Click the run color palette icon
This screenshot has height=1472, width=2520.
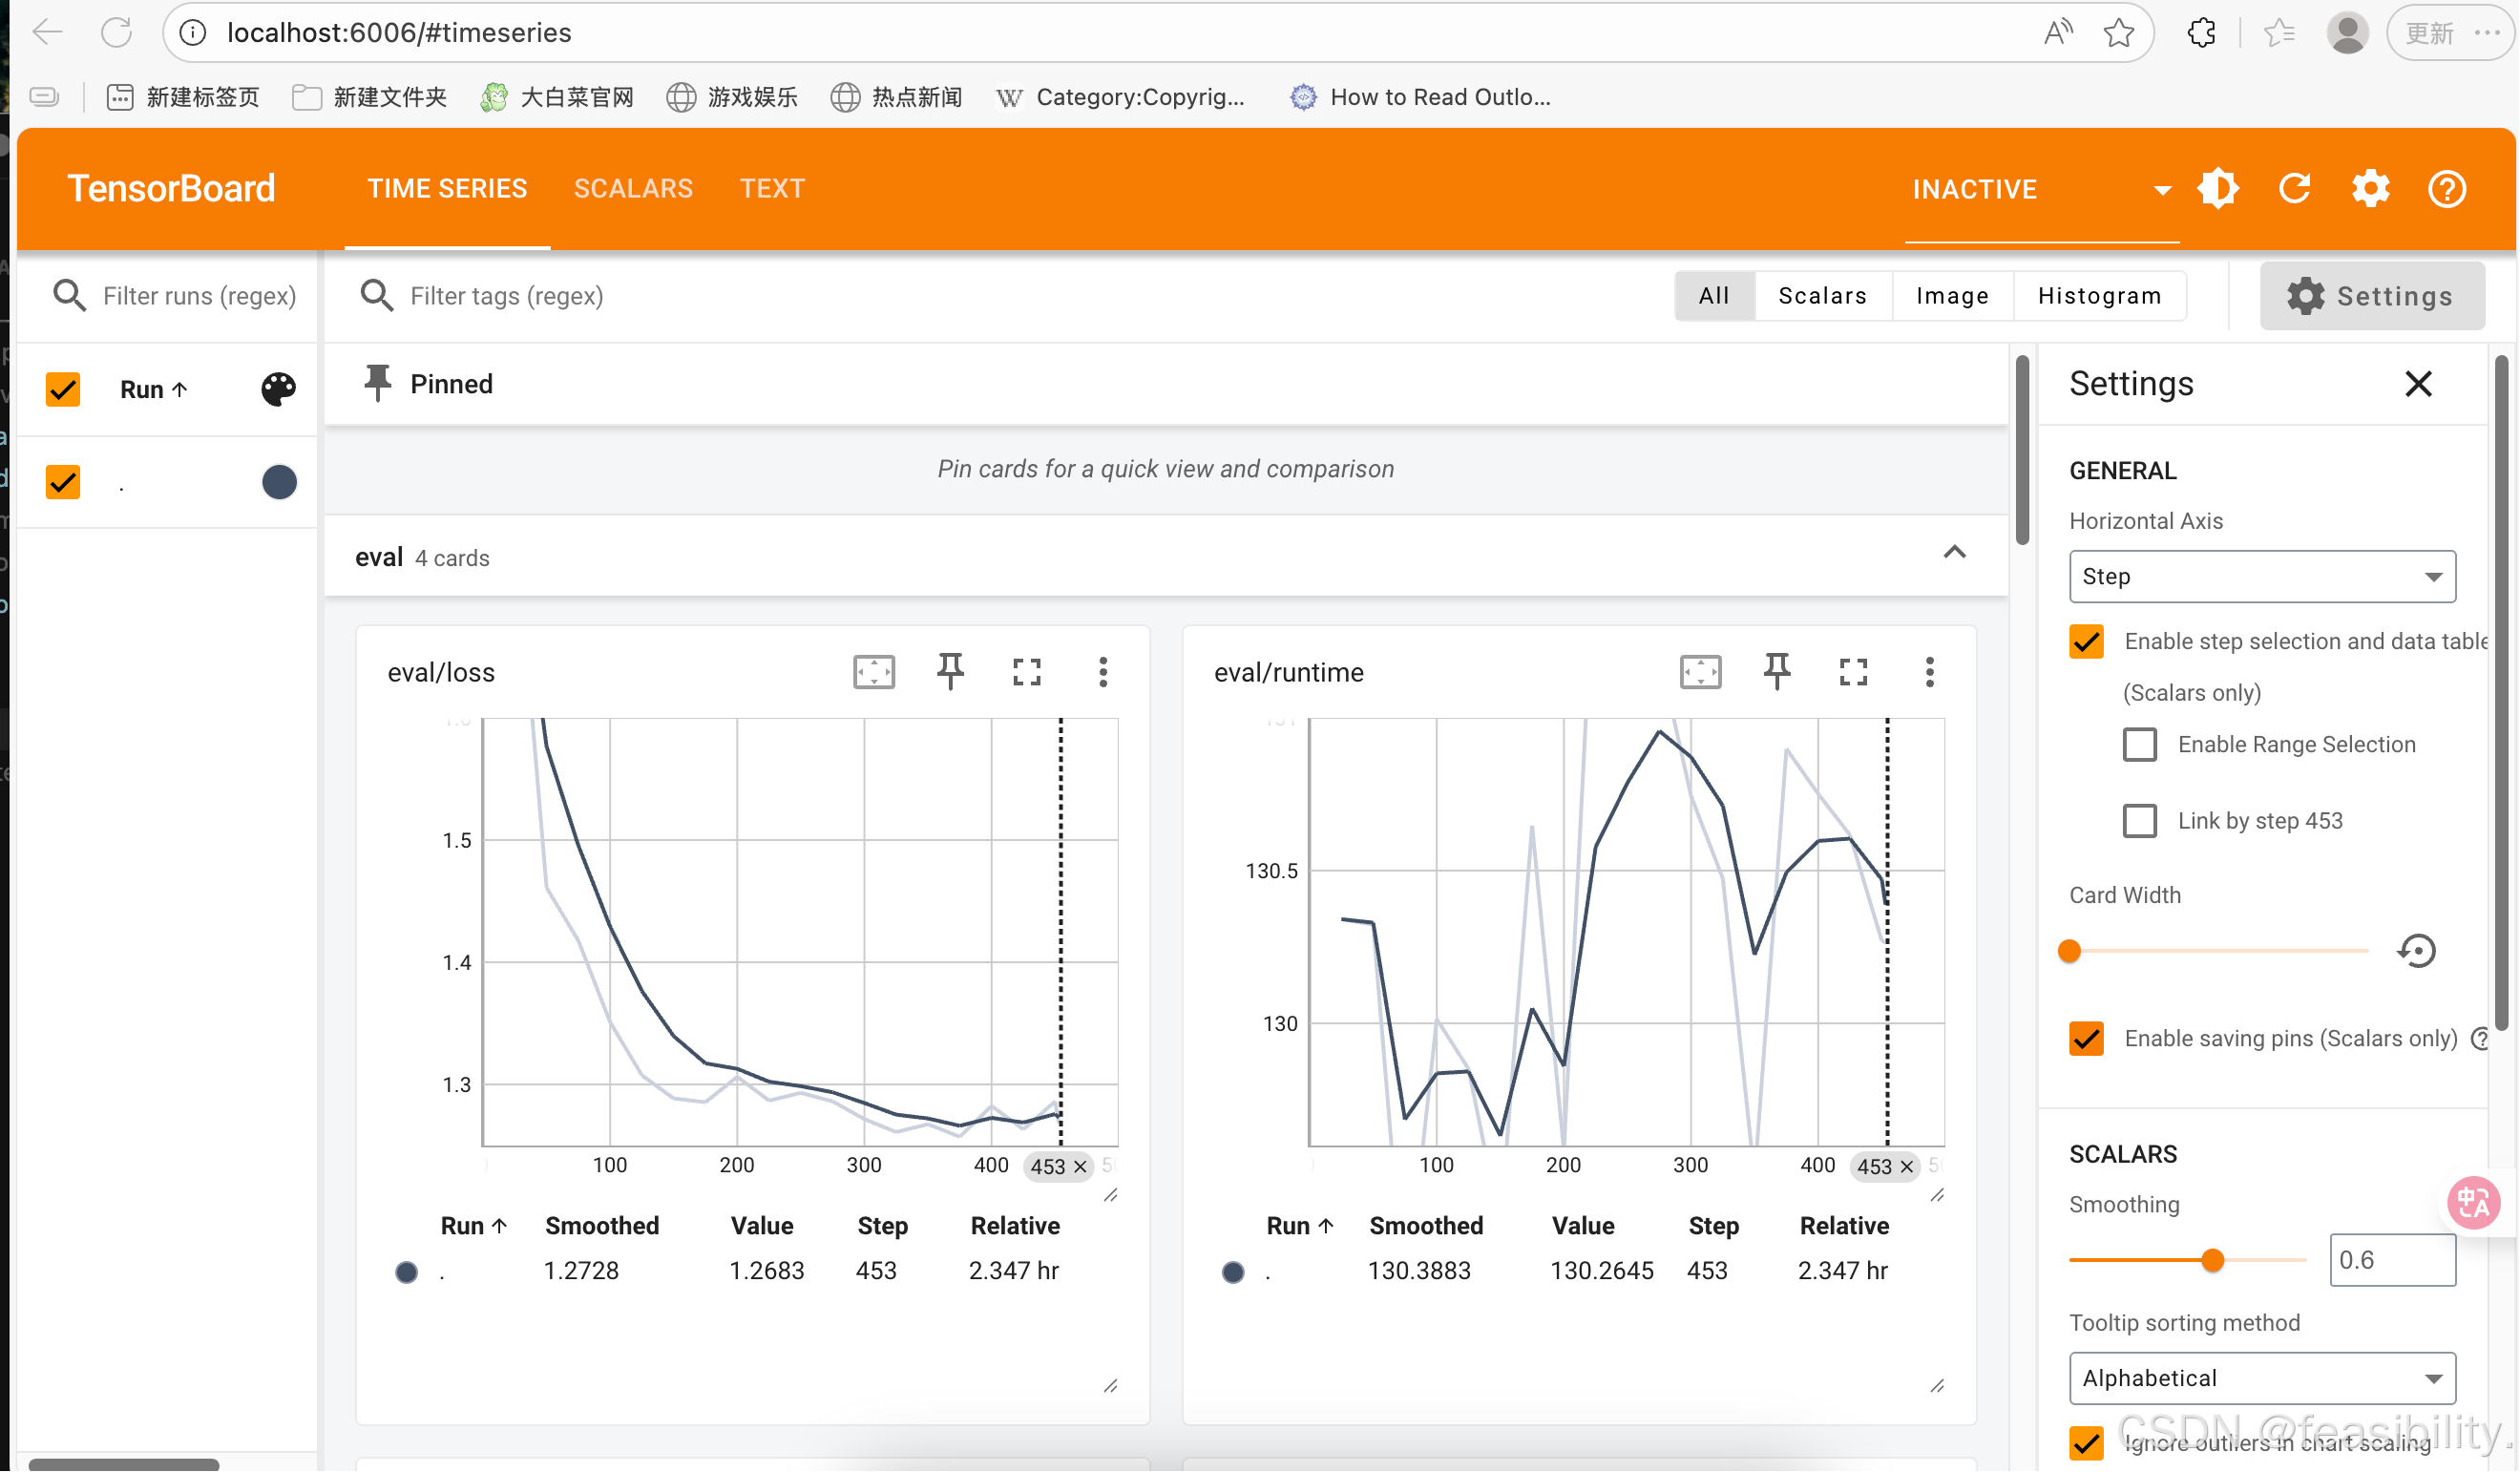point(278,389)
